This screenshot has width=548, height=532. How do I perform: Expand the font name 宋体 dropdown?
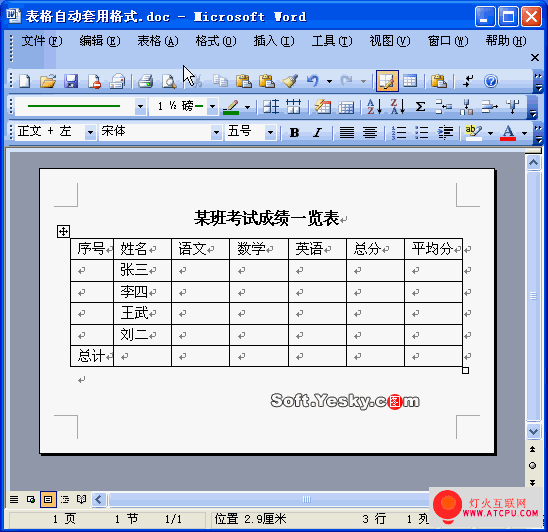tap(216, 132)
